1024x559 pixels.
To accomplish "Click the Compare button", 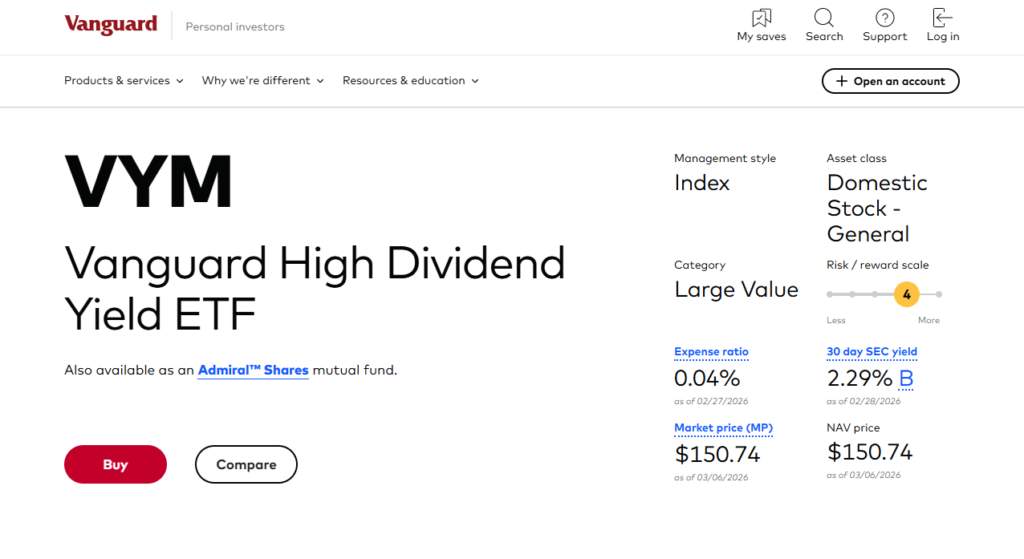I will (x=246, y=464).
